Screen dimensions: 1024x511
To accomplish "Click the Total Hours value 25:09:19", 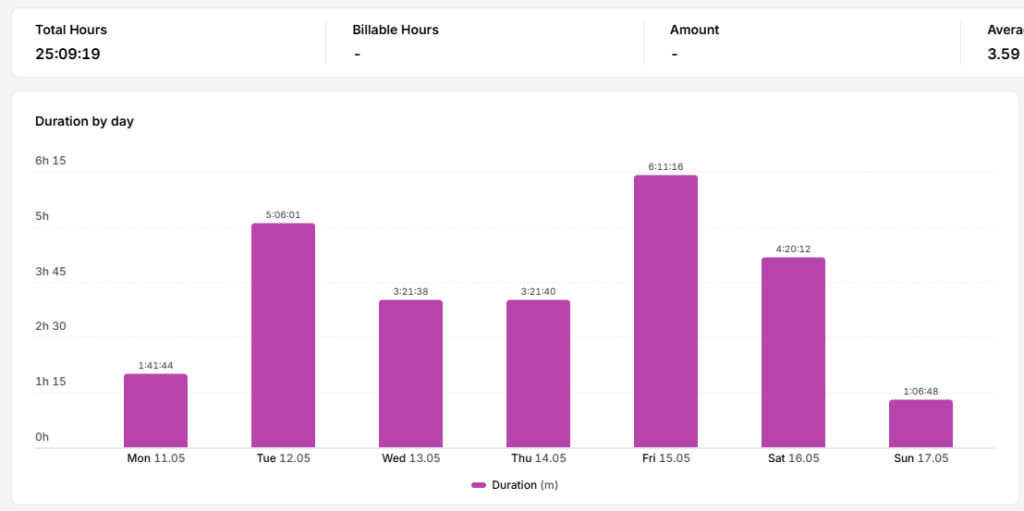I will (x=68, y=54).
